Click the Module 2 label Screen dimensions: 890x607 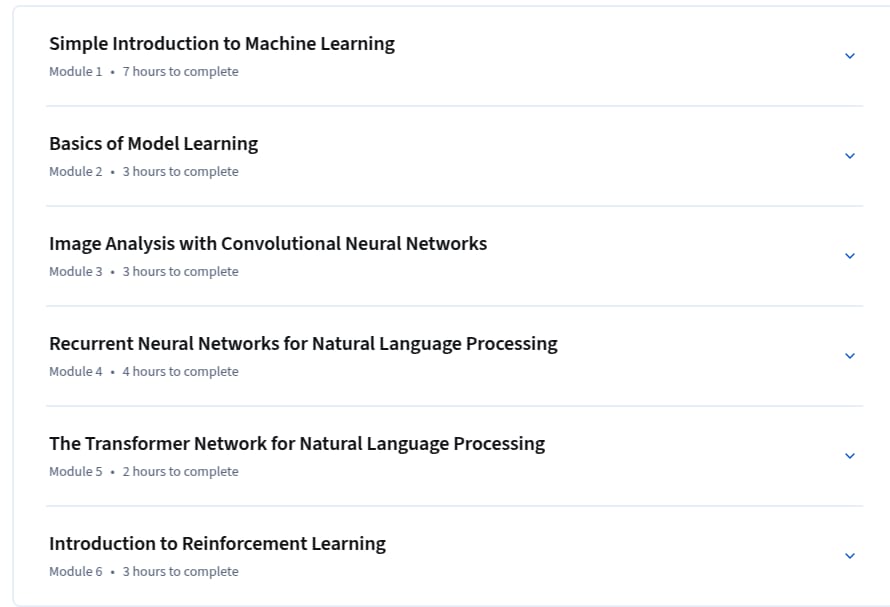point(75,171)
